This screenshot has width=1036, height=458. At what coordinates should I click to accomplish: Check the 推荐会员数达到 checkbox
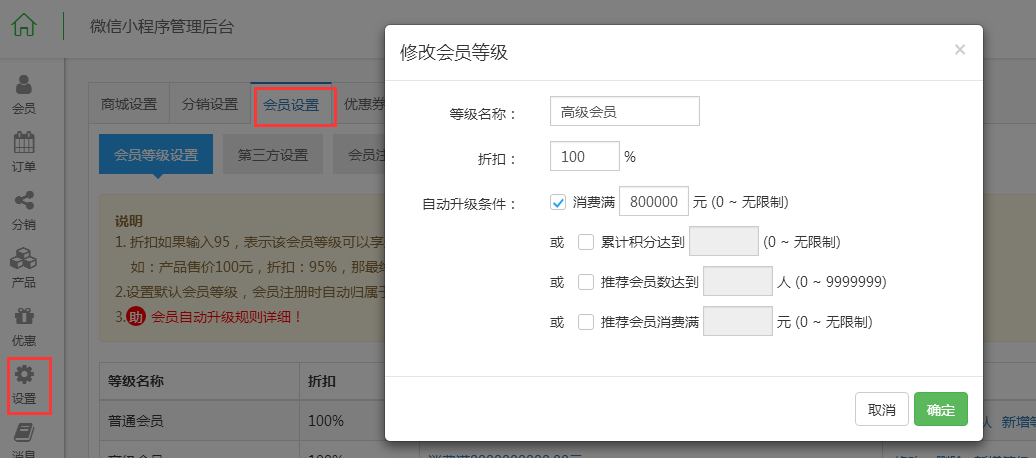[x=585, y=282]
